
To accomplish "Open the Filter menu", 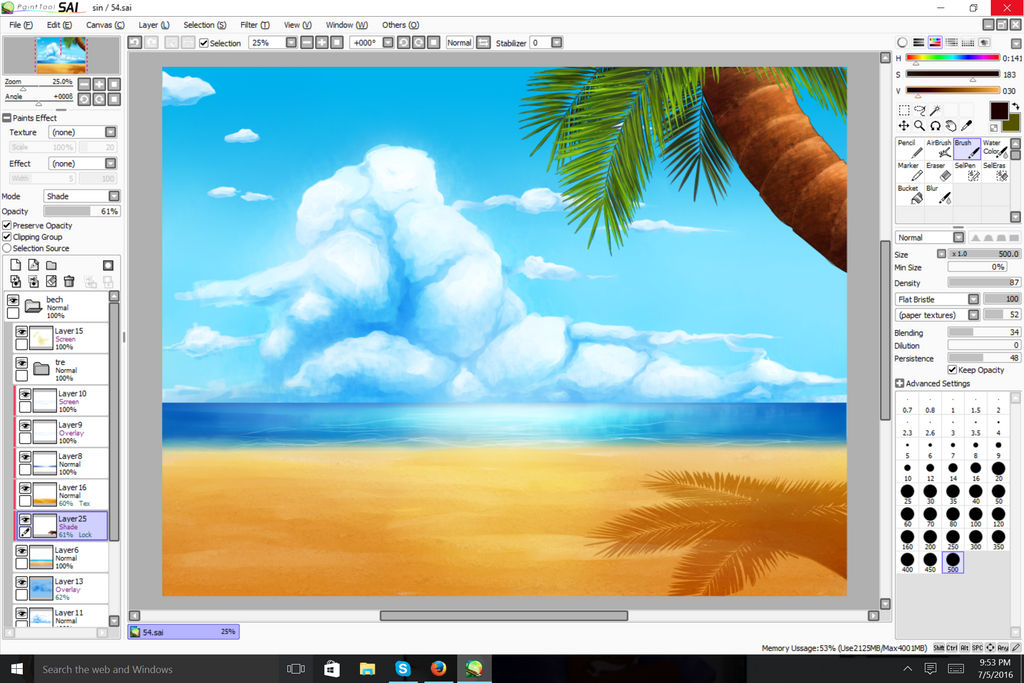I will click(x=254, y=25).
